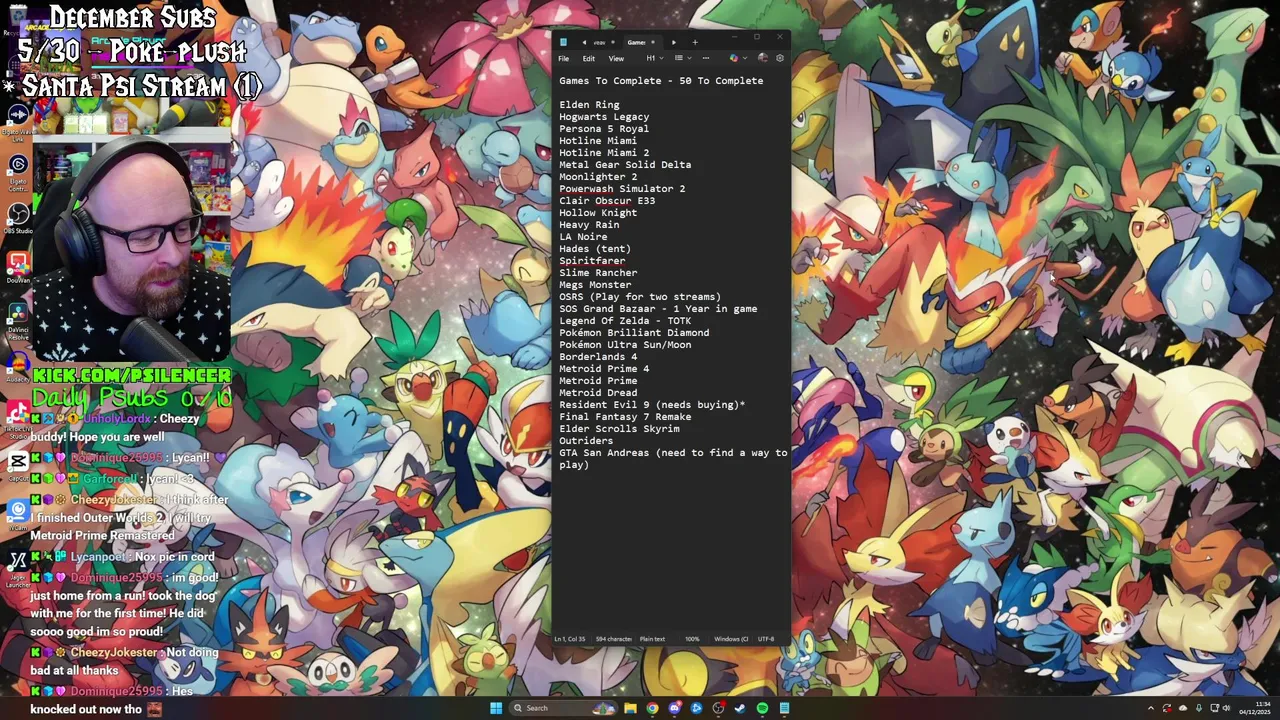Click the 594 characters count

click(x=613, y=639)
